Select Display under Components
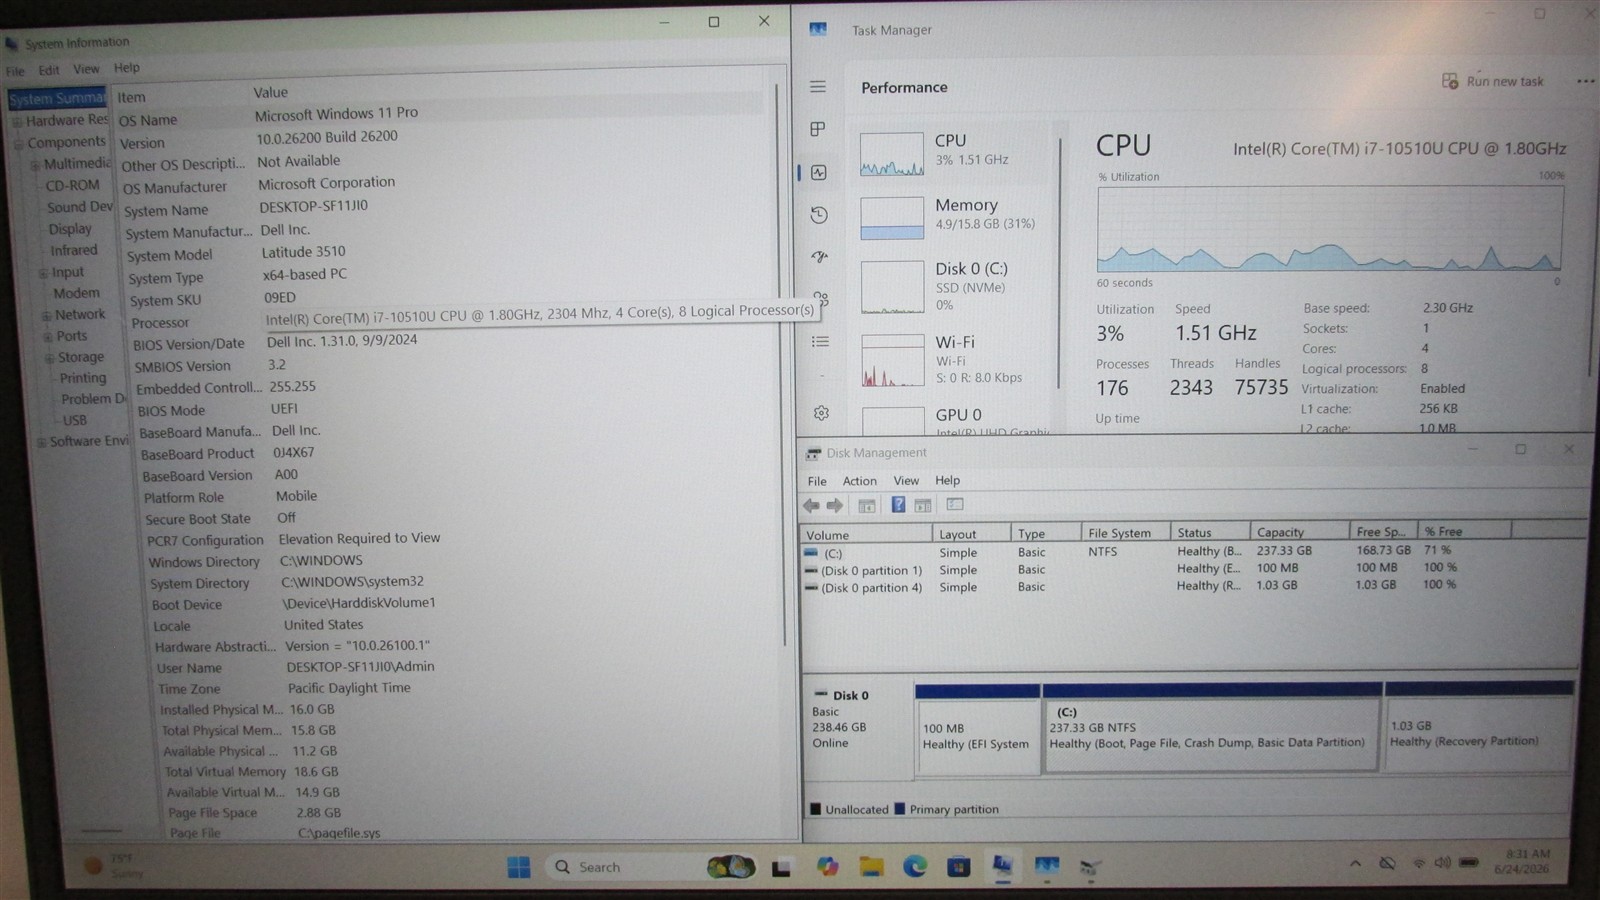This screenshot has height=900, width=1600. 70,229
